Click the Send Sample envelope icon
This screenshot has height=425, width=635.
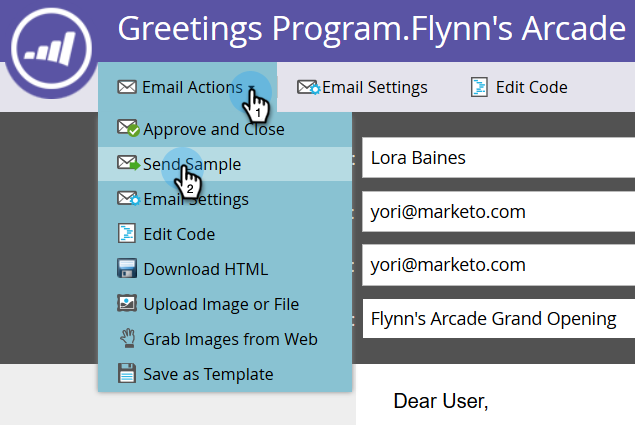click(128, 163)
